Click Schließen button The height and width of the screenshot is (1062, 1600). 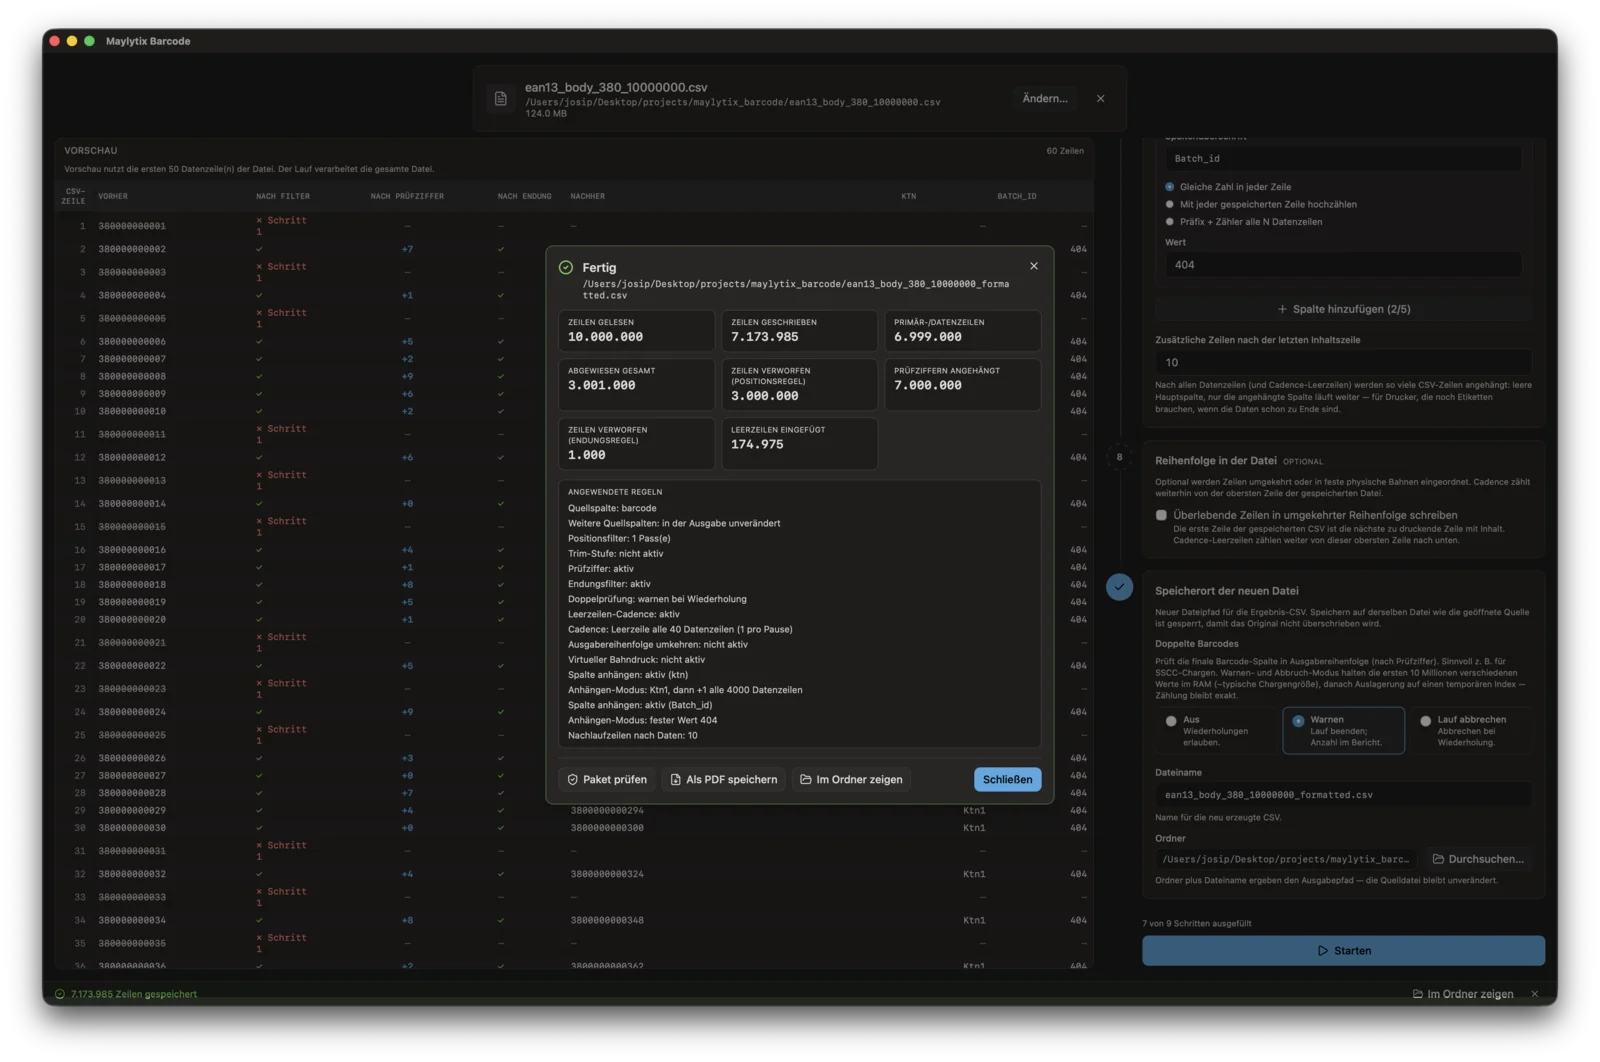click(x=1007, y=779)
